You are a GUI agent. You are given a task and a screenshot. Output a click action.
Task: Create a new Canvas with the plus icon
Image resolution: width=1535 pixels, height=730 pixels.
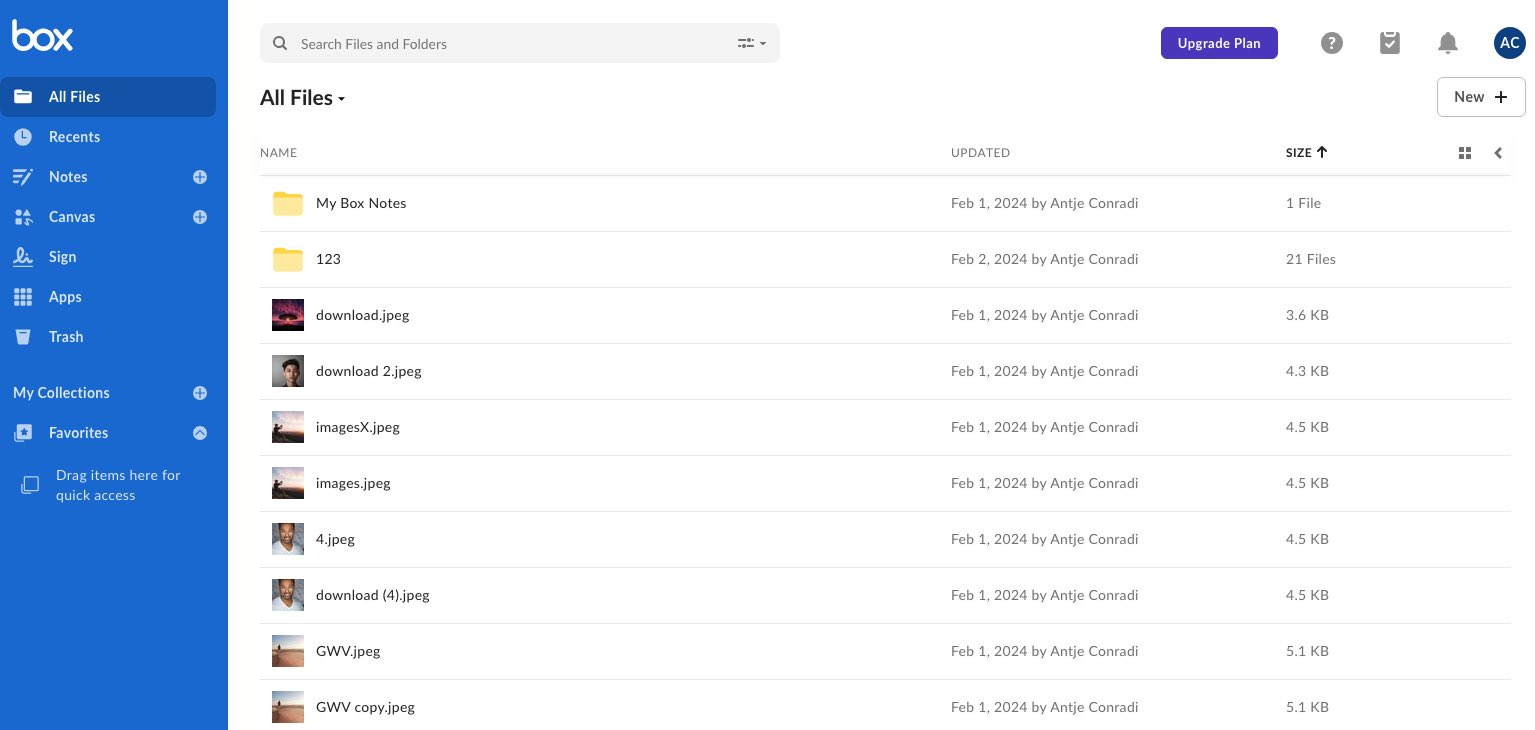[x=200, y=217]
